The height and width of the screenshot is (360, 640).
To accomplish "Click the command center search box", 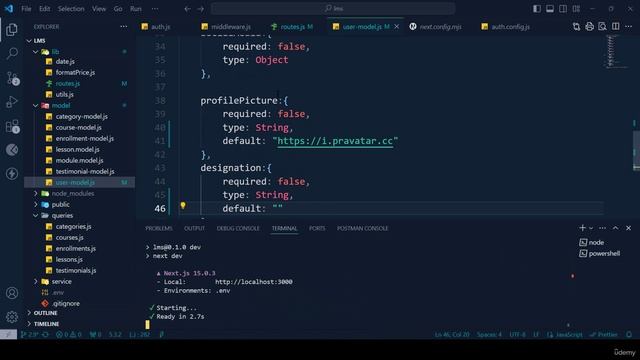I will point(333,9).
